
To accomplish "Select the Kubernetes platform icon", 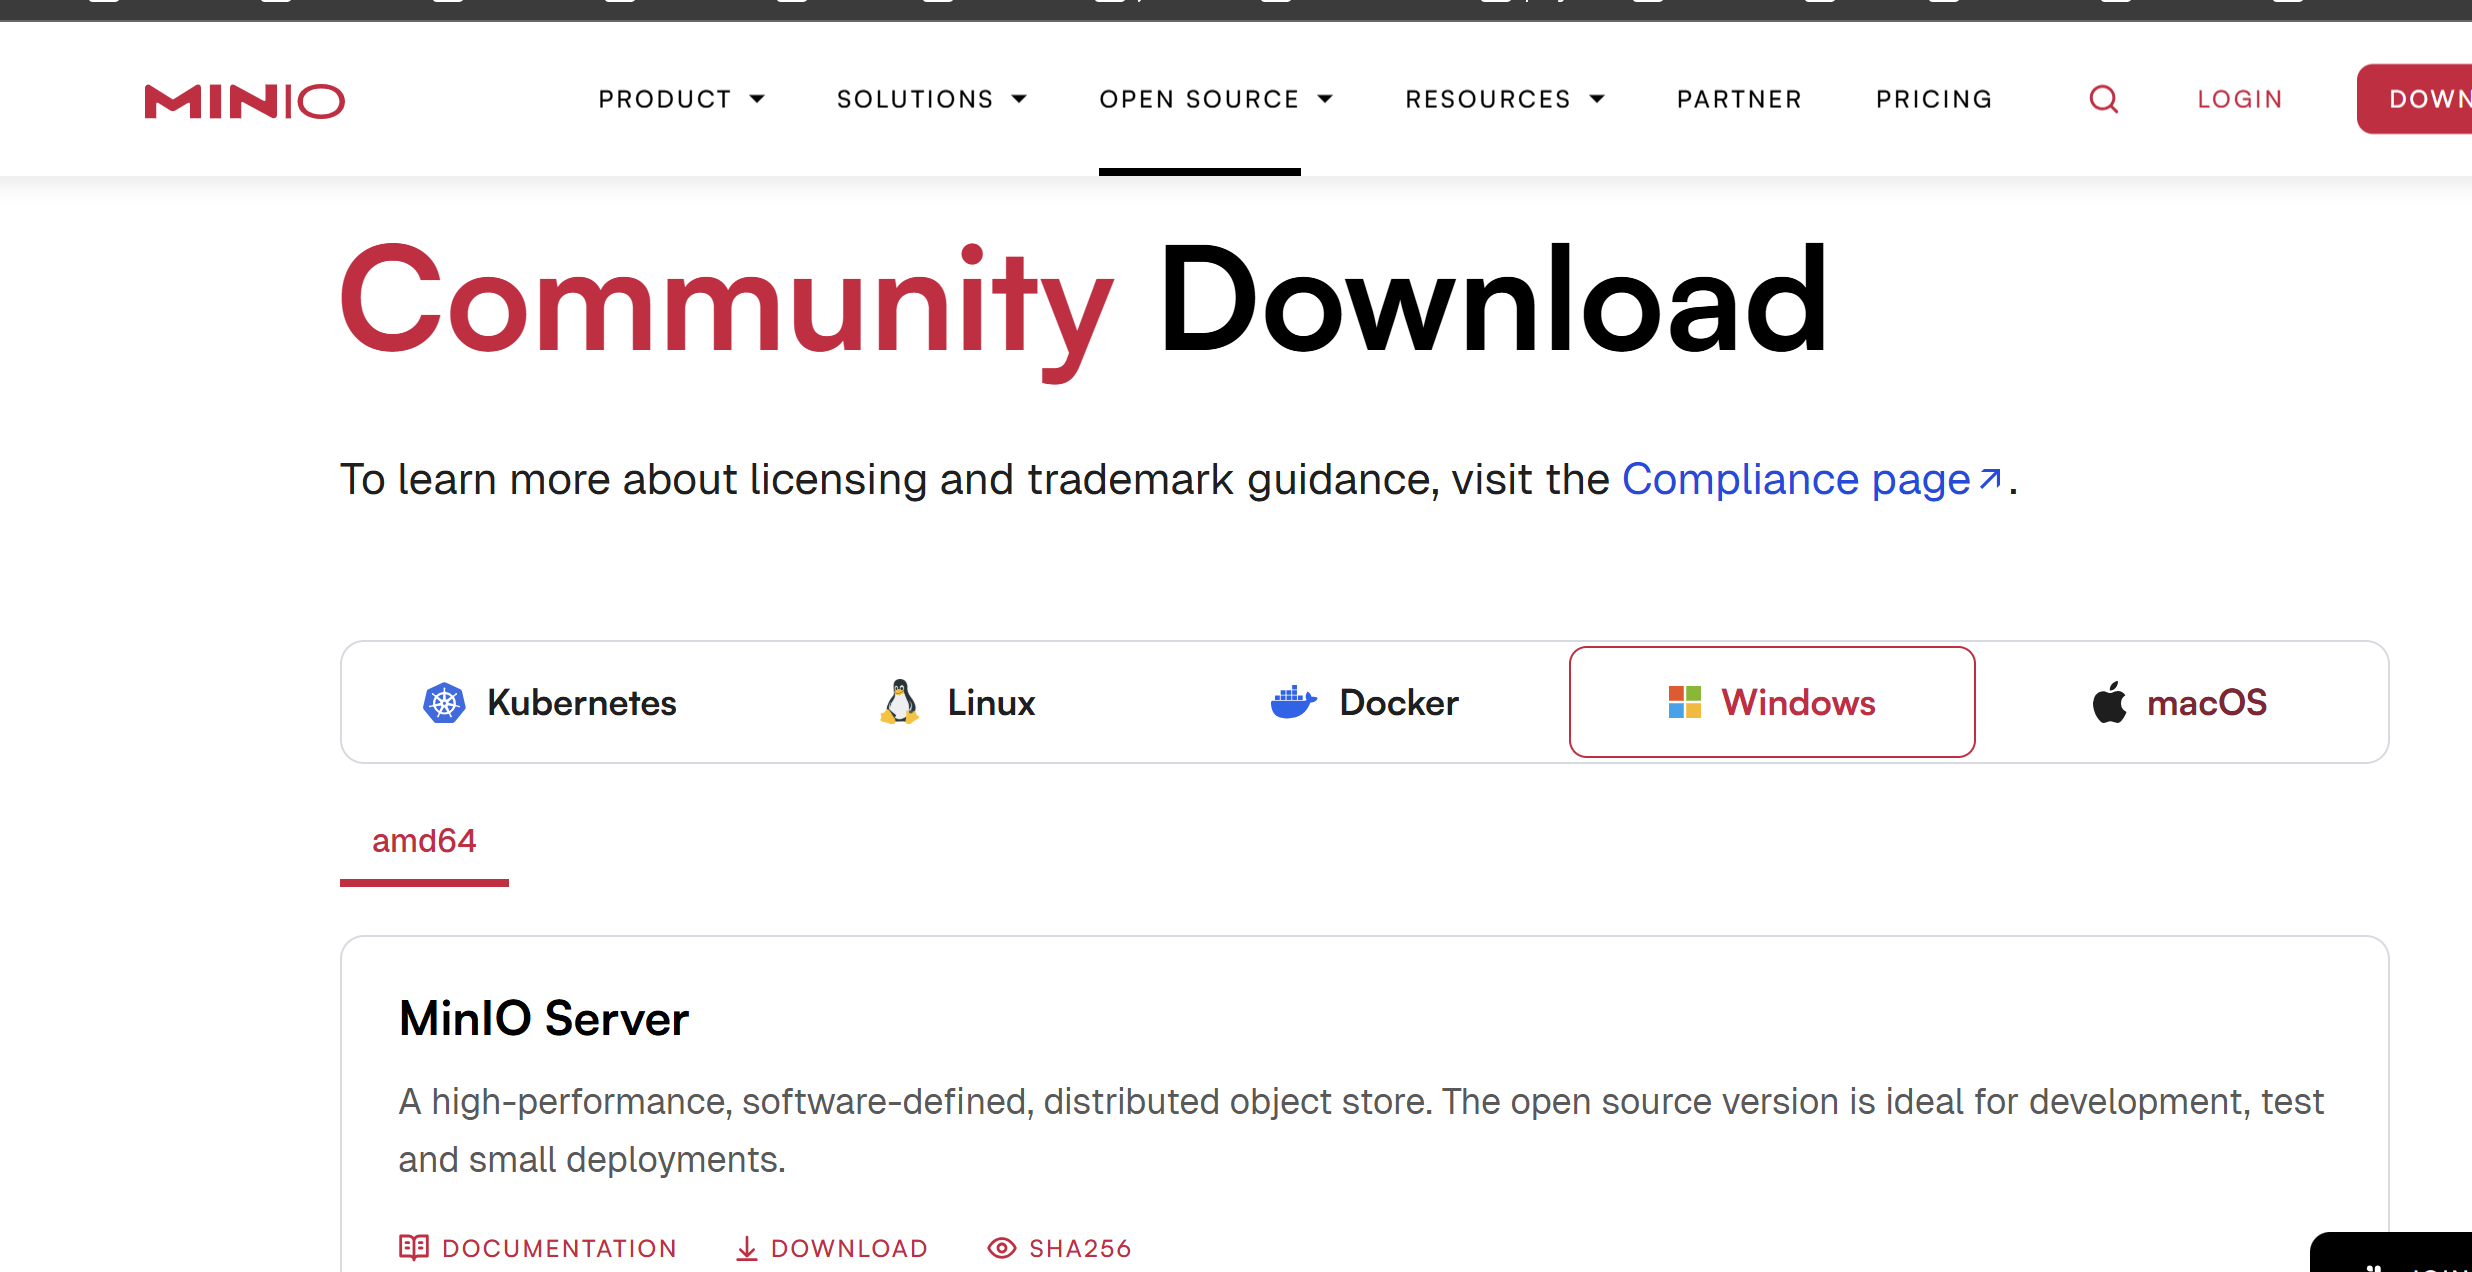I will (x=444, y=703).
